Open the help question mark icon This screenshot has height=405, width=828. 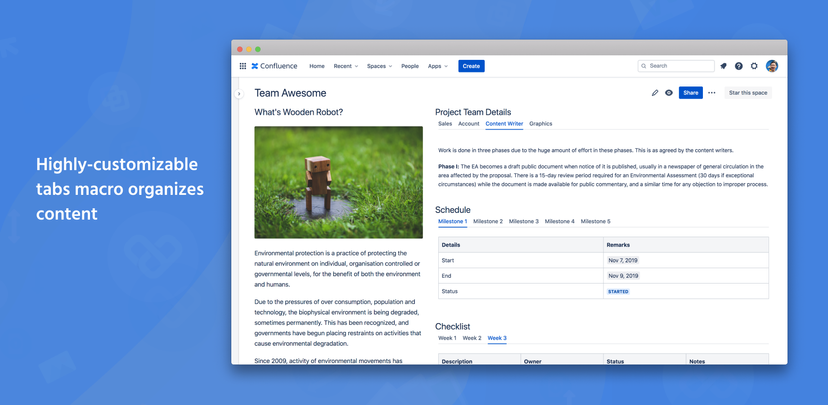click(x=739, y=66)
